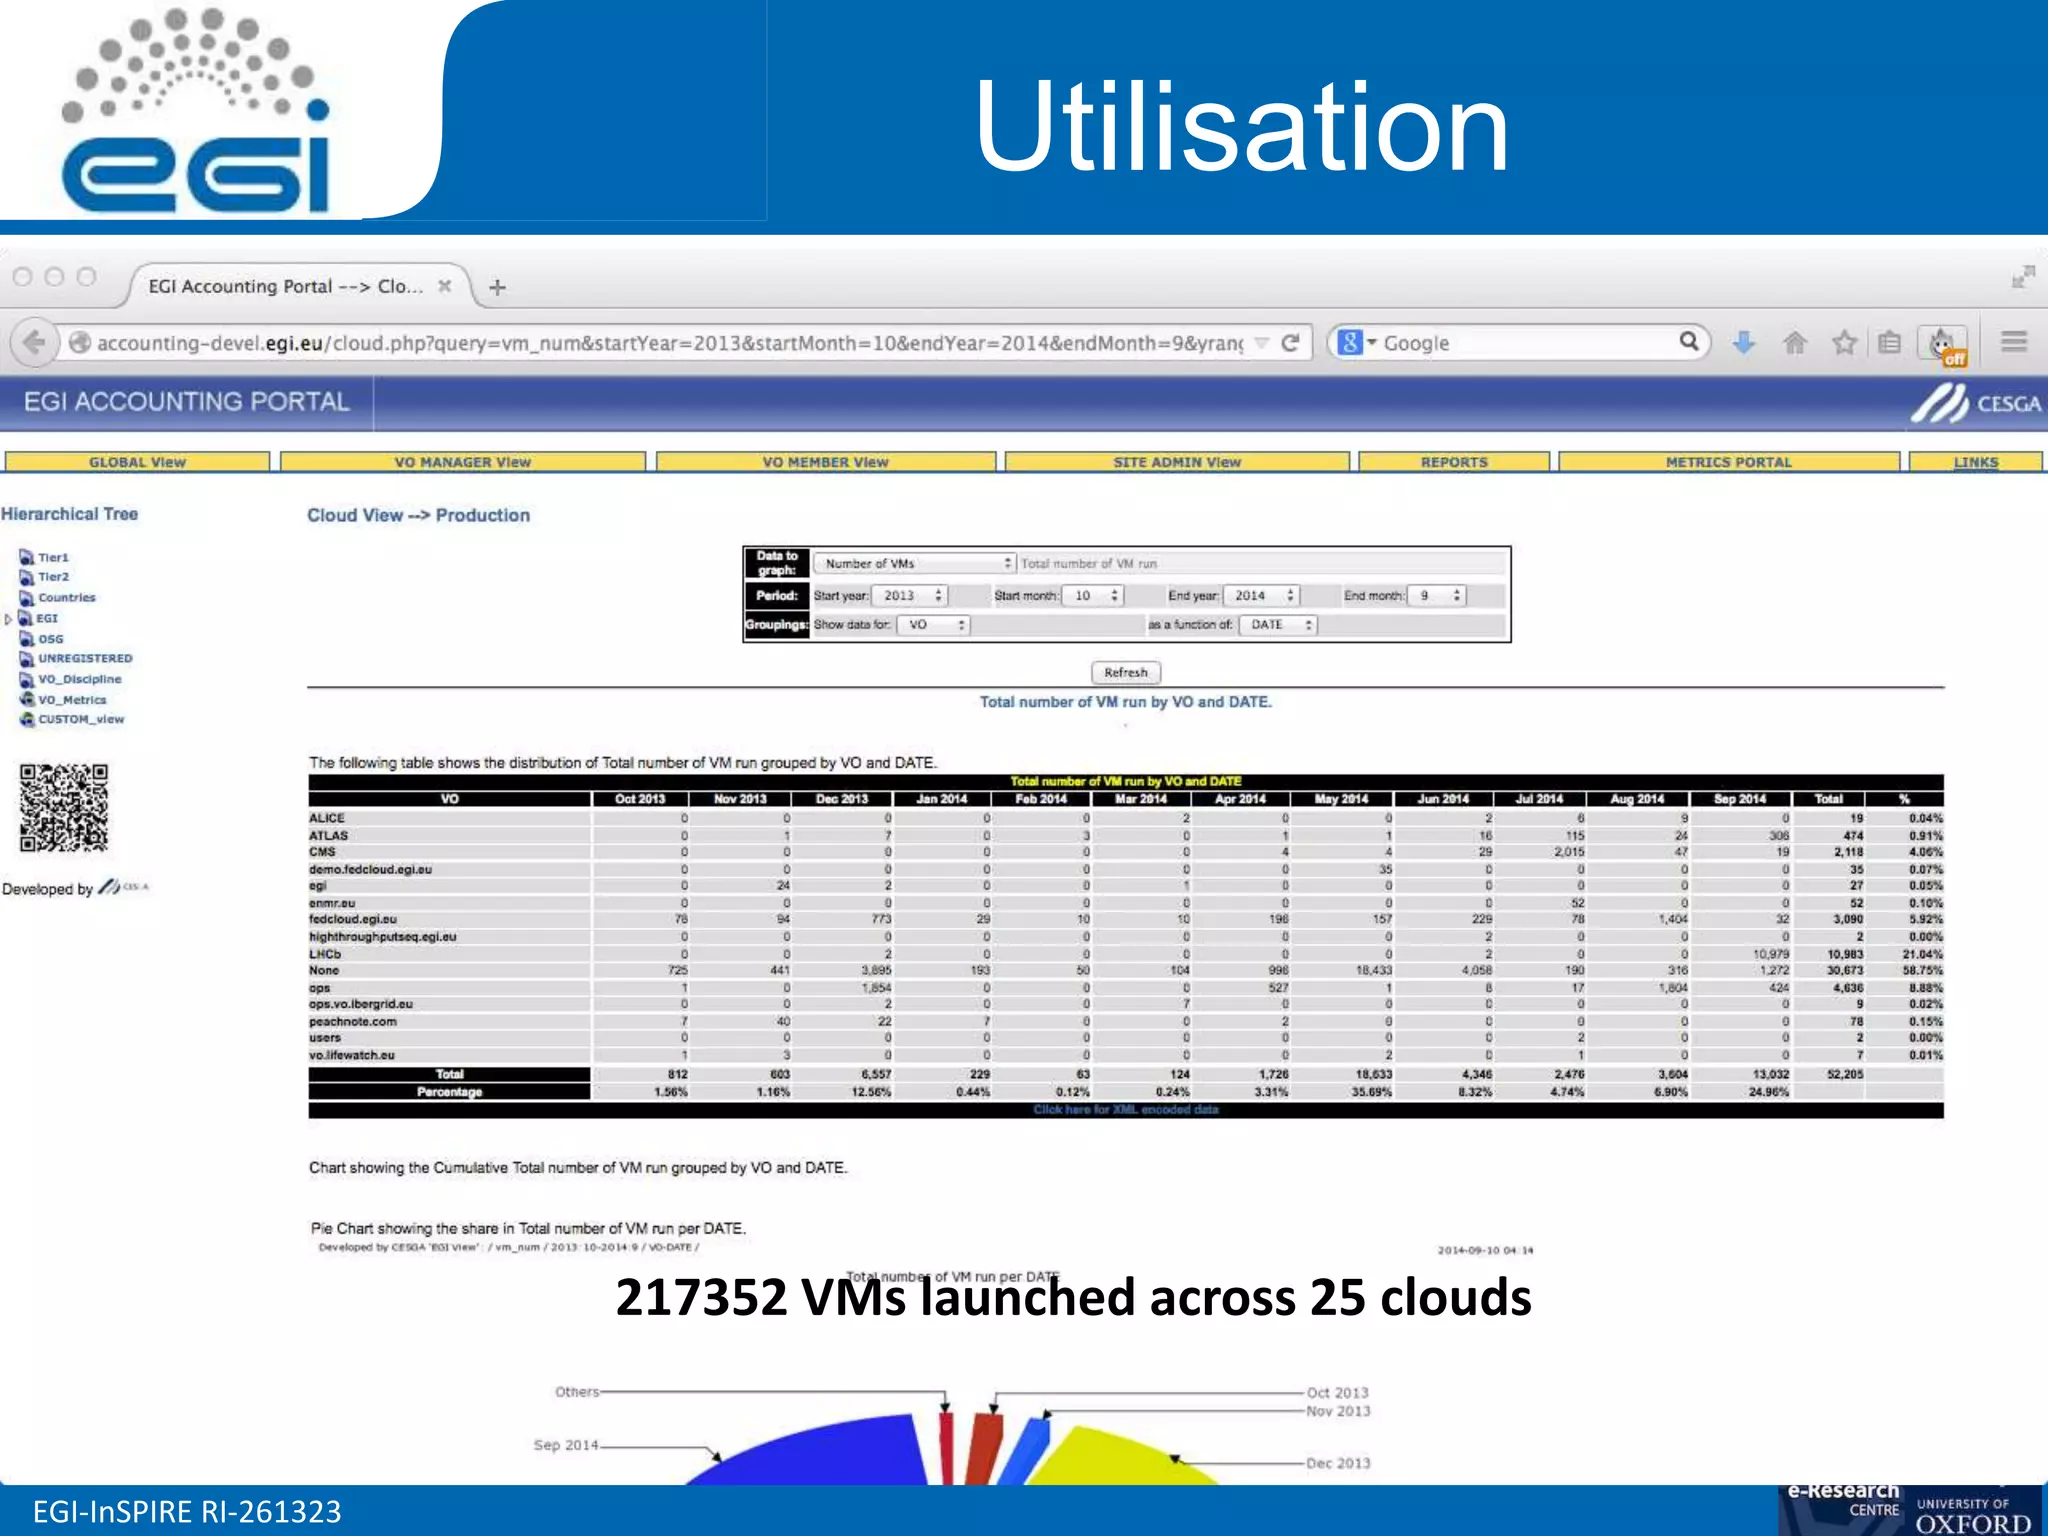2048x1536 pixels.
Task: Click the OSG tree icon
Action: click(x=27, y=639)
